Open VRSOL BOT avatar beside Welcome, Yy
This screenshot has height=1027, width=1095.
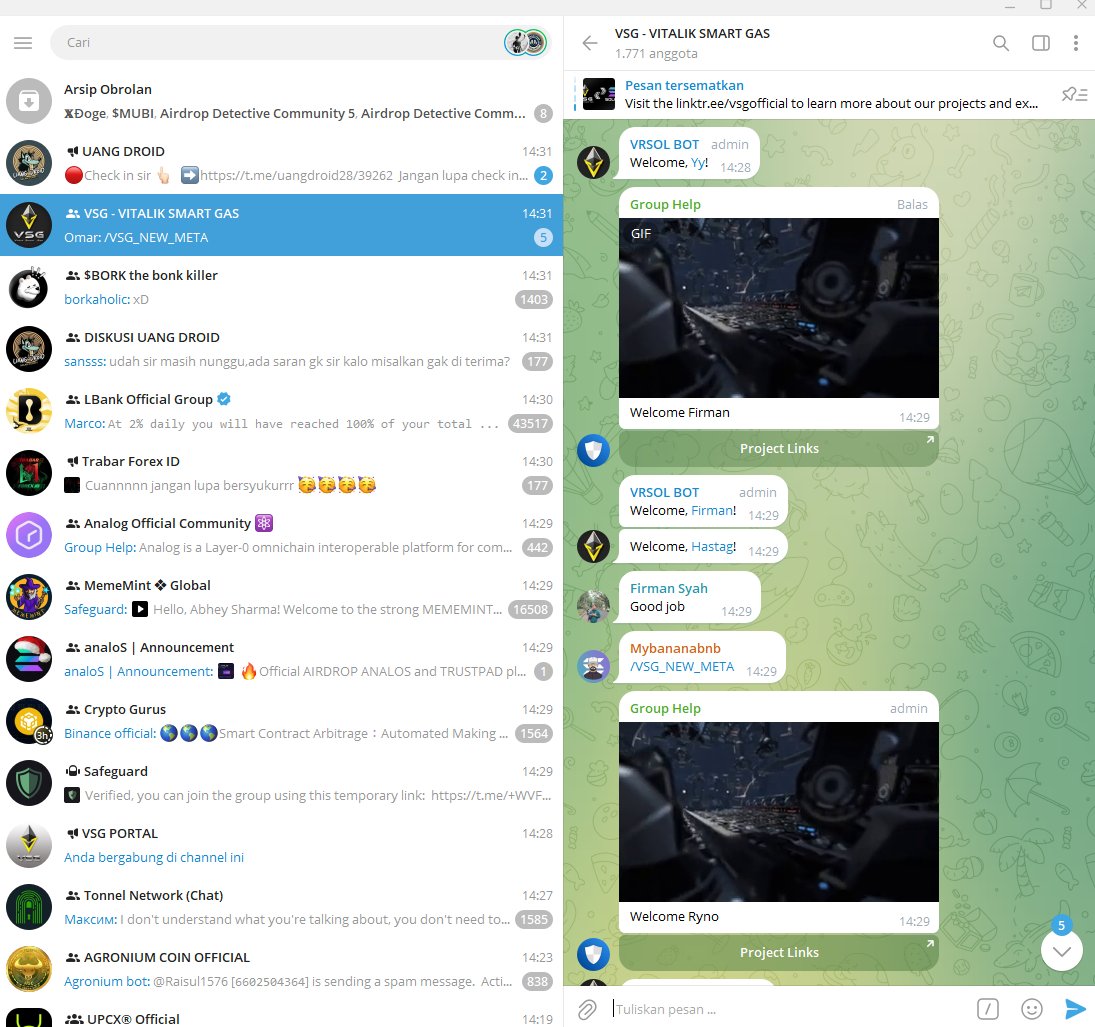[594, 163]
